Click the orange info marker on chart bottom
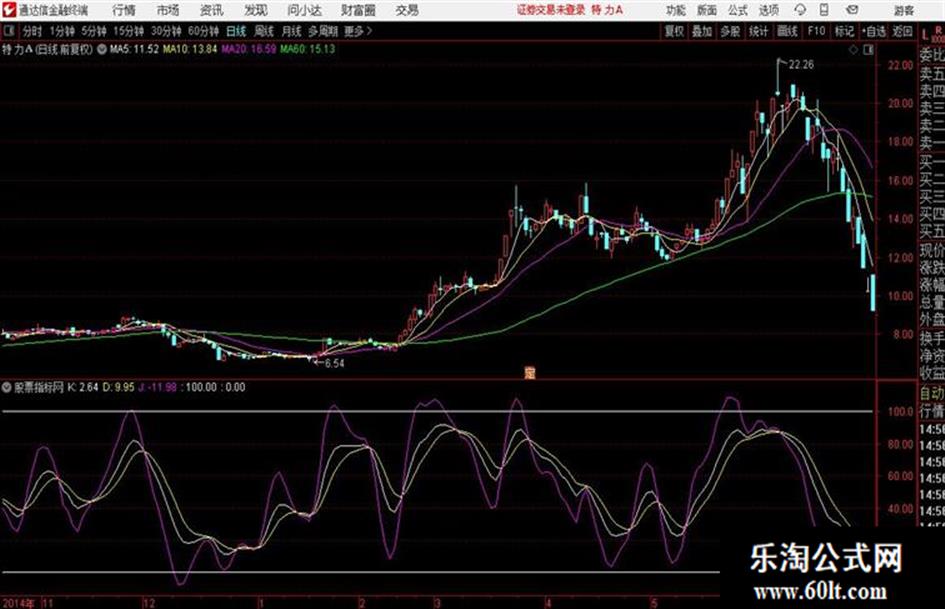 [x=530, y=373]
